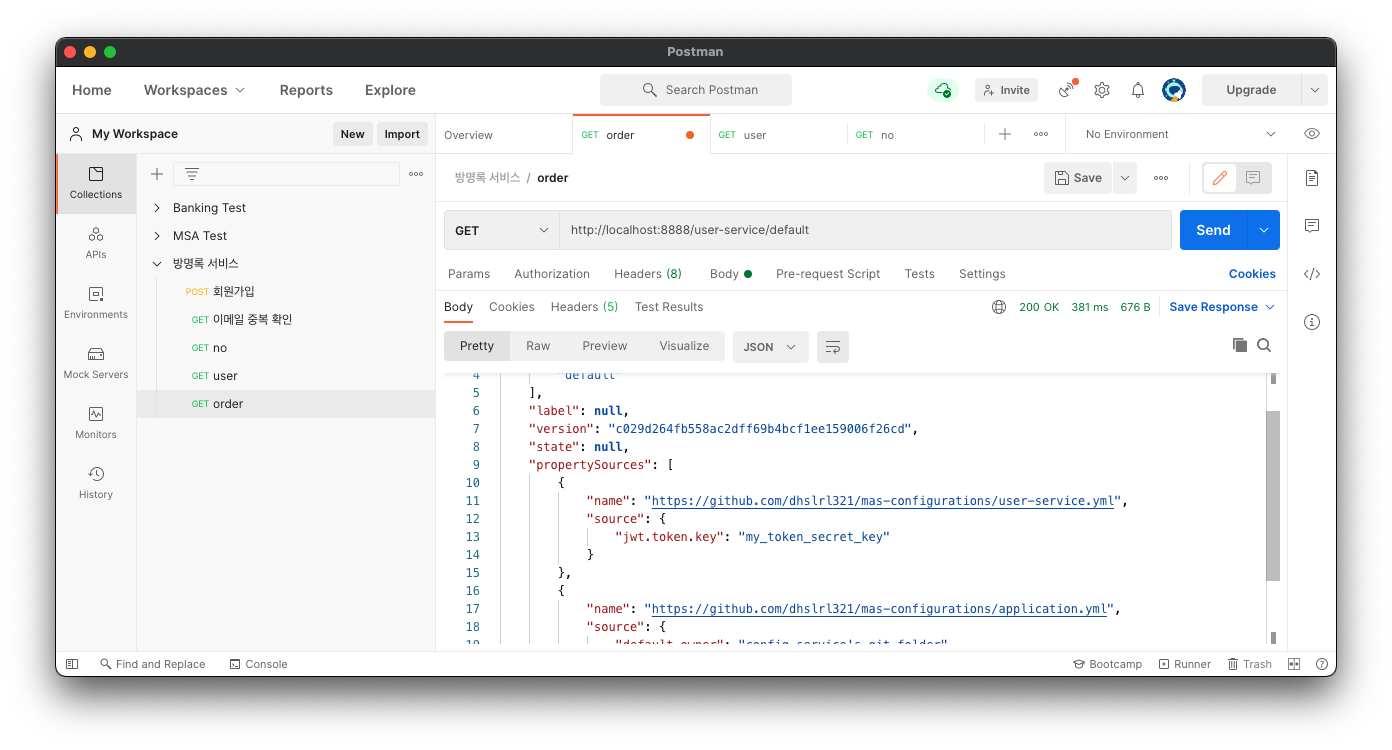Open the Save options dropdown arrow
1392x750 pixels.
pyautogui.click(x=1125, y=178)
